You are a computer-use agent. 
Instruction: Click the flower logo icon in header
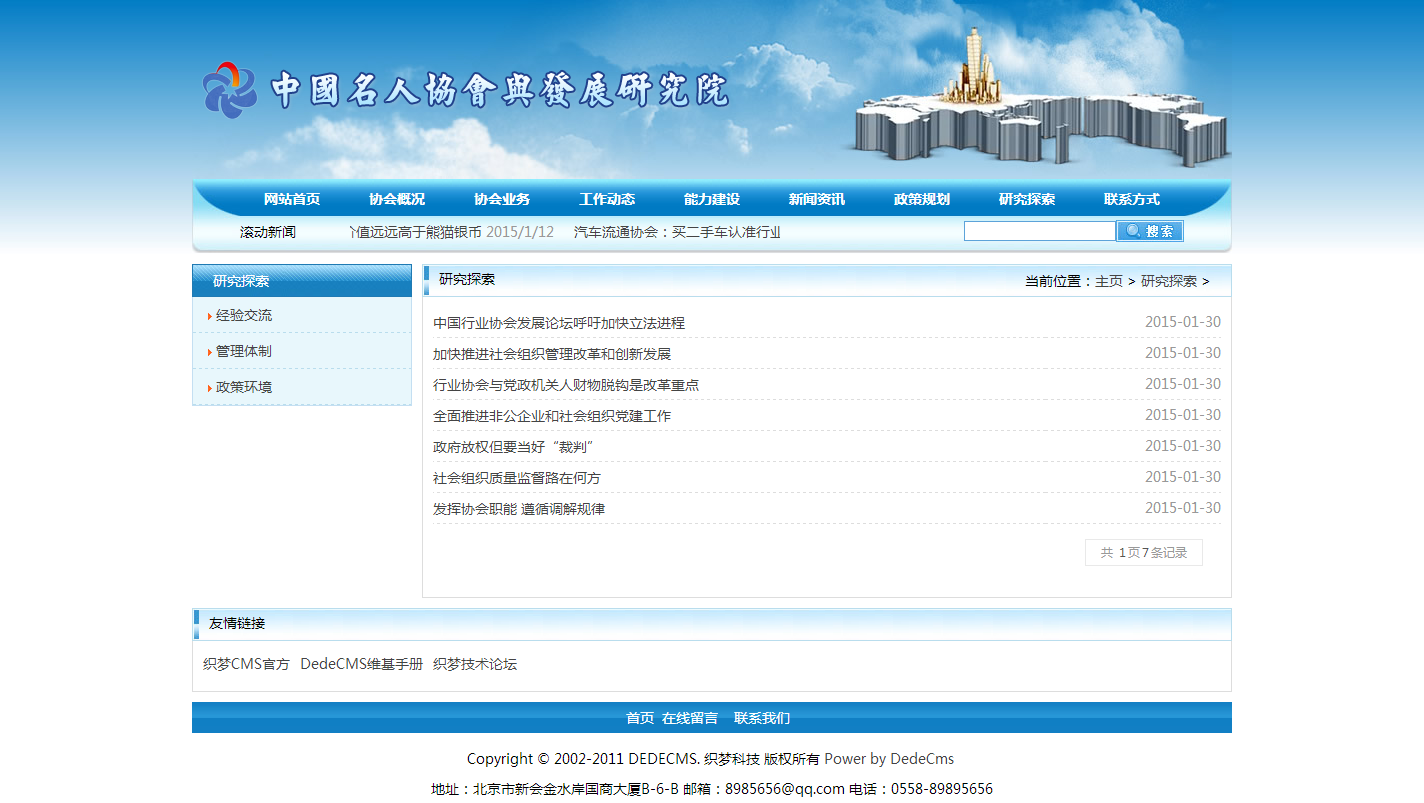(230, 90)
